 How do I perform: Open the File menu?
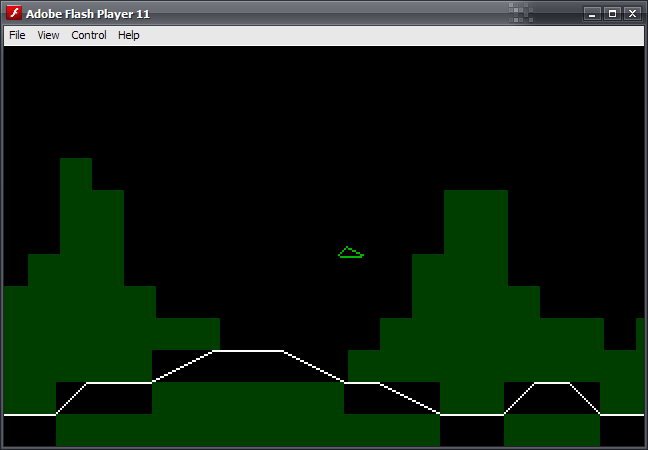point(17,35)
